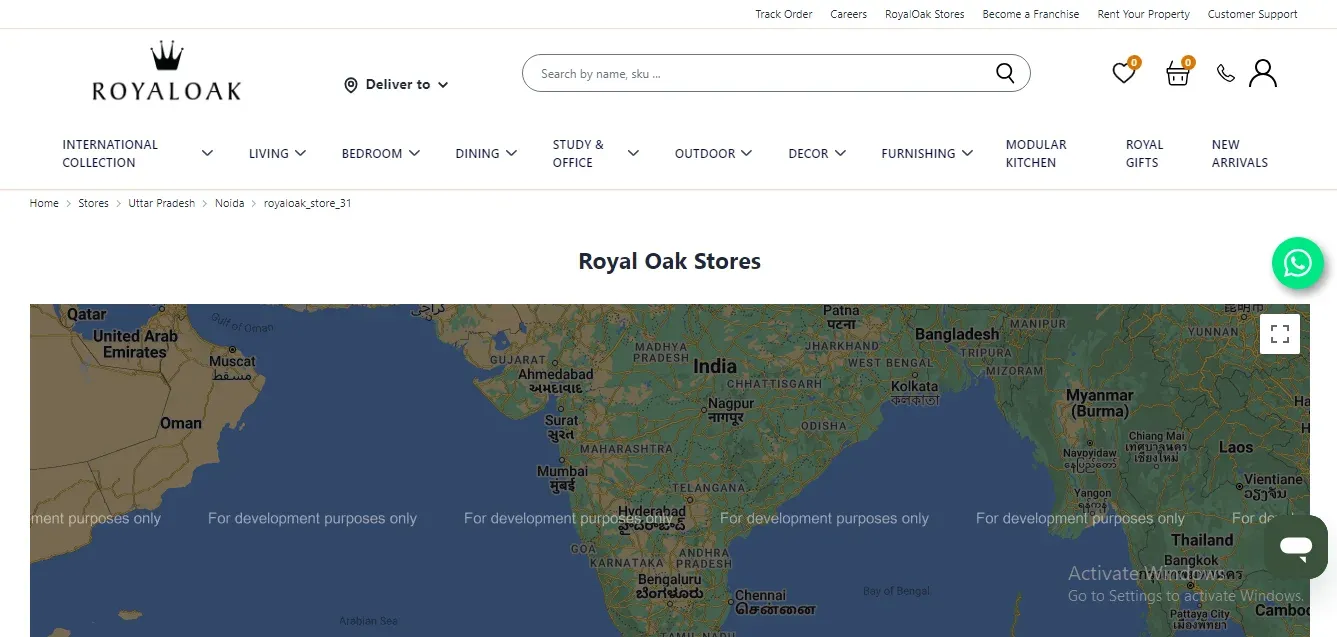Open Rent Your Property link
This screenshot has height=637, width=1337.
click(x=1144, y=14)
